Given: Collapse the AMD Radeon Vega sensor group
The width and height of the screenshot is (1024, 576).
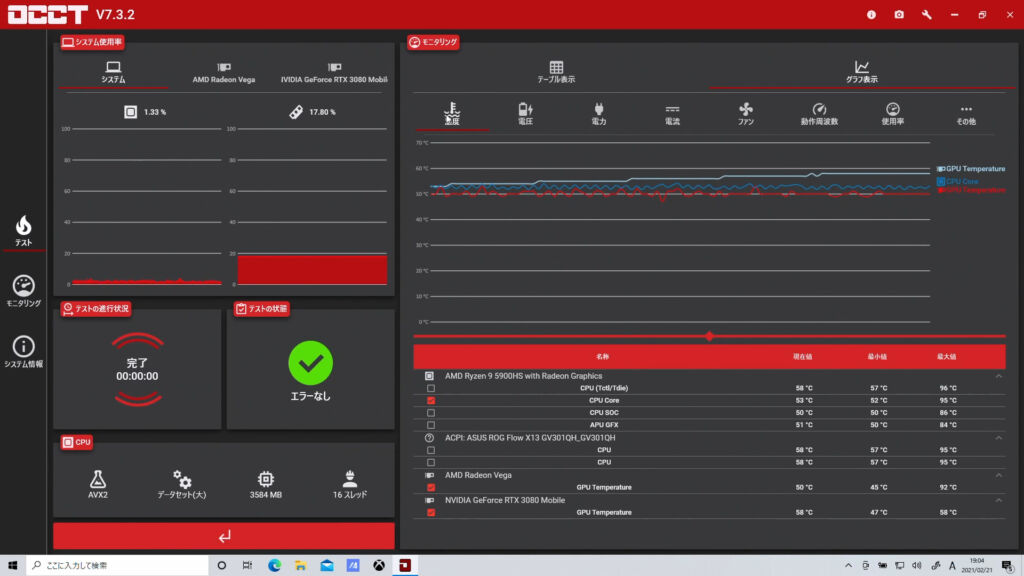Looking at the screenshot, I should [x=999, y=475].
